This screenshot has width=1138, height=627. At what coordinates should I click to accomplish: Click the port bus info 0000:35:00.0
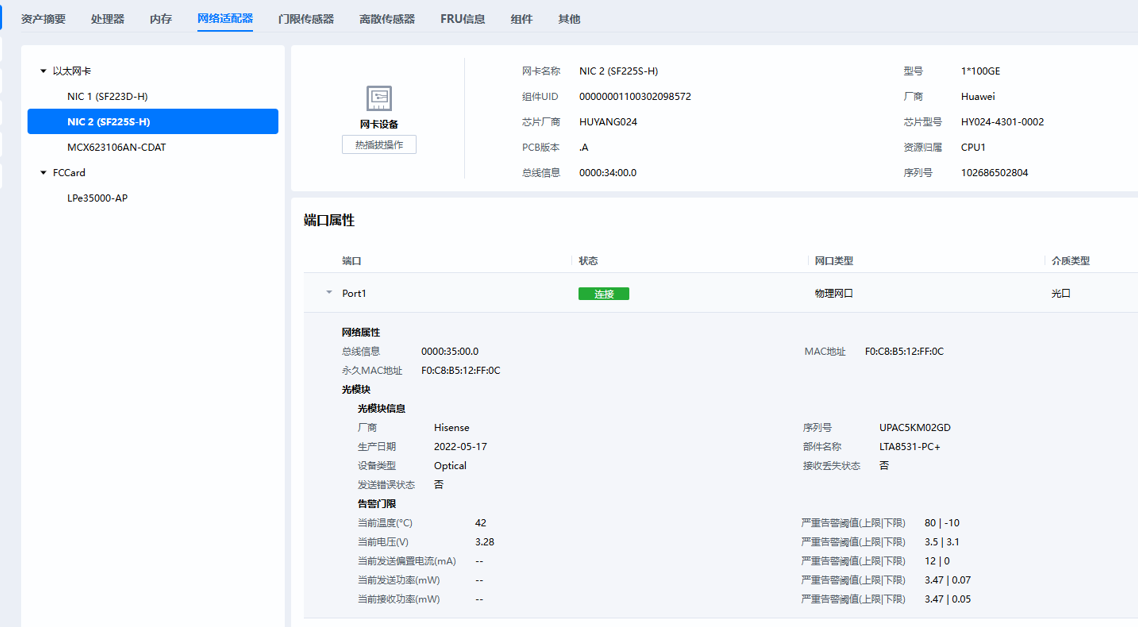[x=450, y=351]
